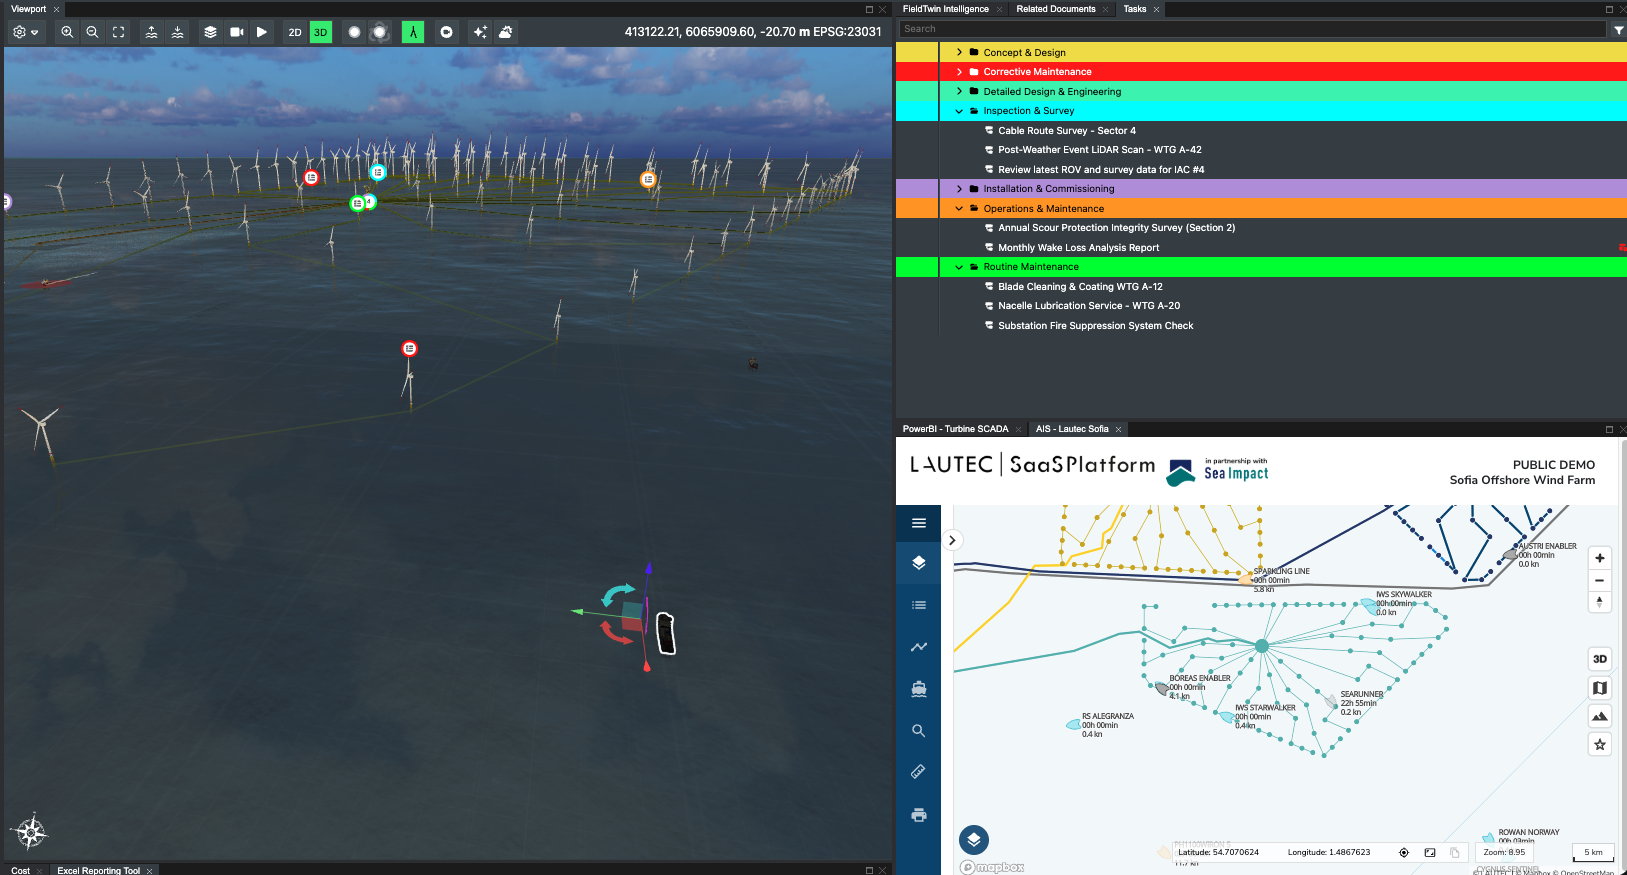Viewport: 1627px width, 875px height.
Task: Switch viewport to 2D mode
Action: 295,32
